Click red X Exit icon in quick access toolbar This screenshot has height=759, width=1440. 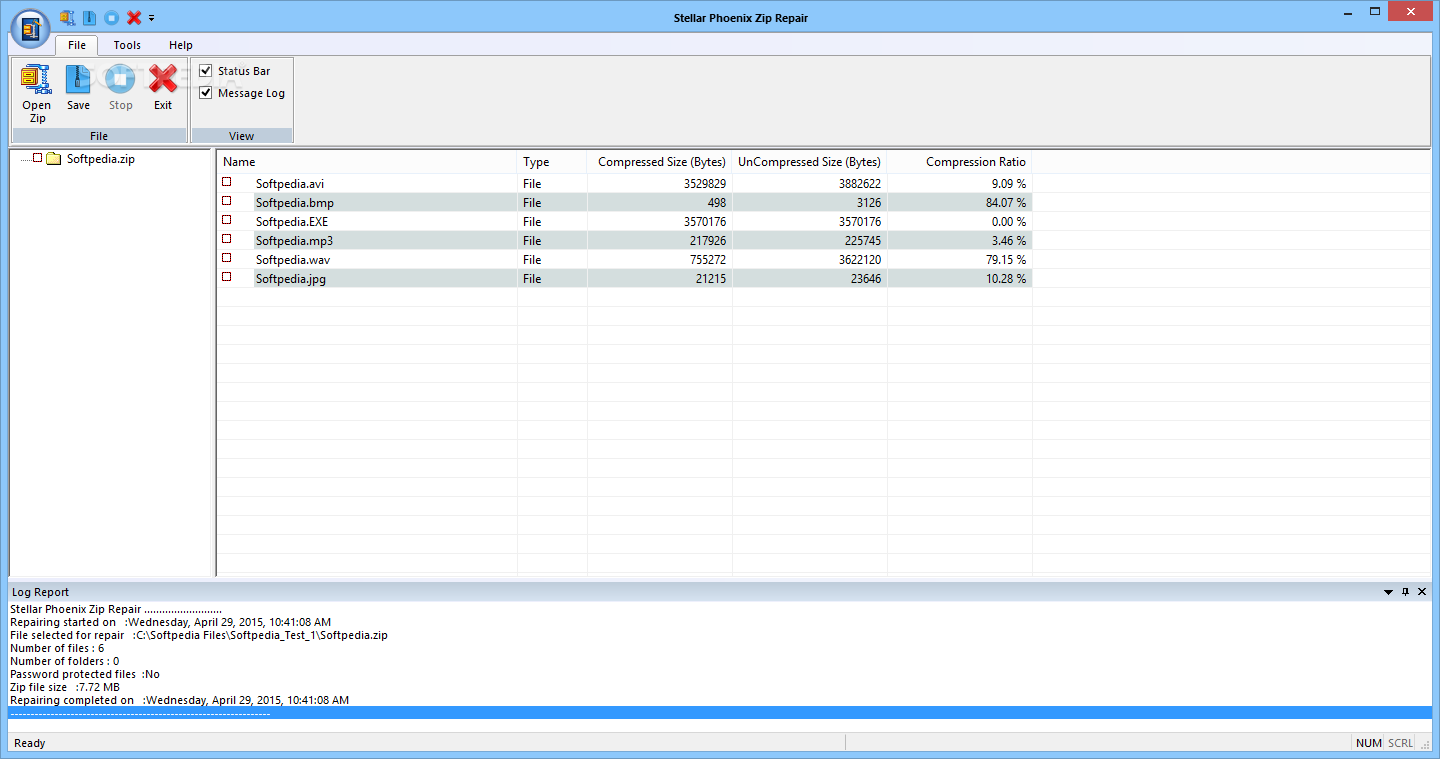click(134, 17)
